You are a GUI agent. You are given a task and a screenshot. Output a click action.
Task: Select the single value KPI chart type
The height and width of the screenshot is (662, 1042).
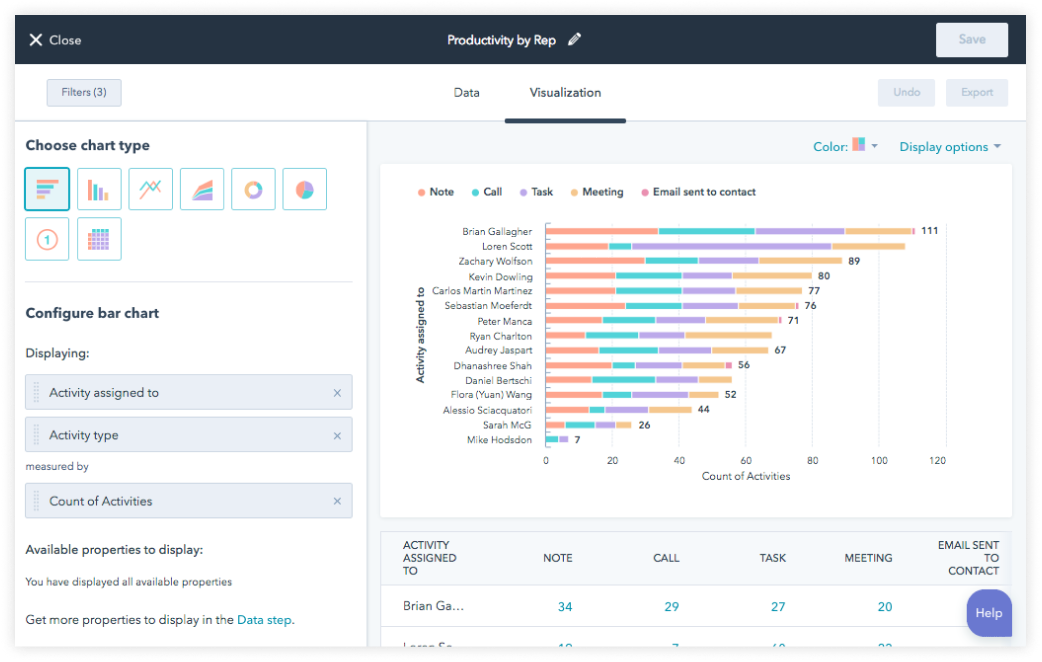coord(47,238)
